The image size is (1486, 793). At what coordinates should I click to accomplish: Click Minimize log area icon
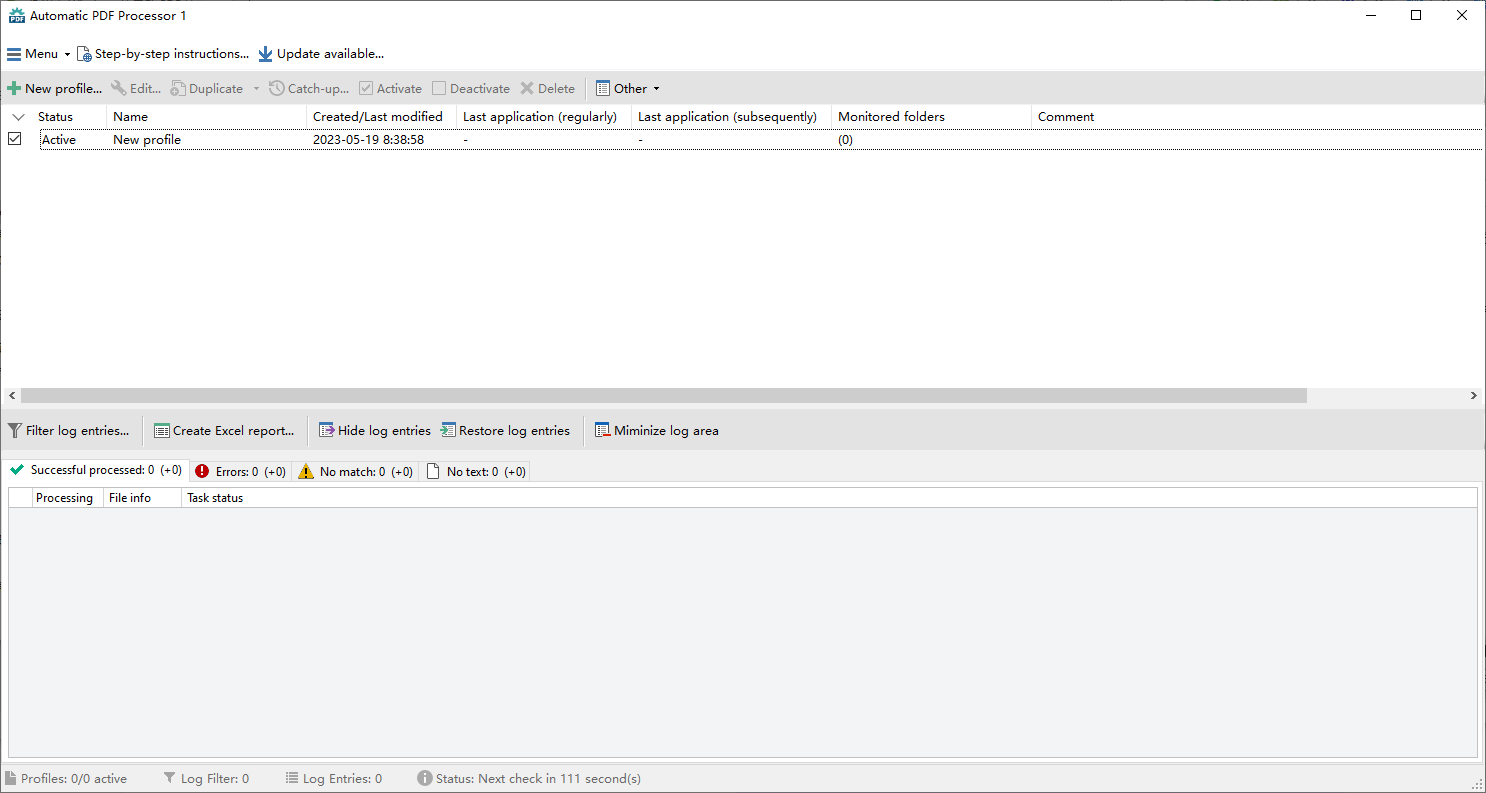tap(602, 431)
